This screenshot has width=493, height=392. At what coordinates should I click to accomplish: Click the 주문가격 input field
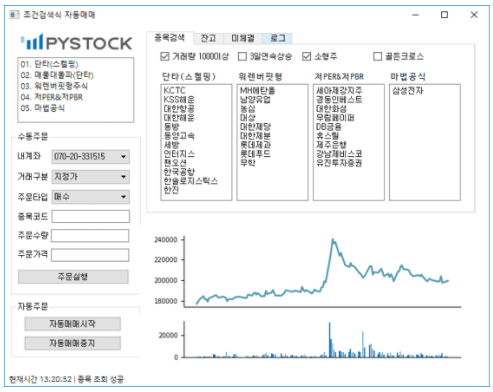click(90, 255)
